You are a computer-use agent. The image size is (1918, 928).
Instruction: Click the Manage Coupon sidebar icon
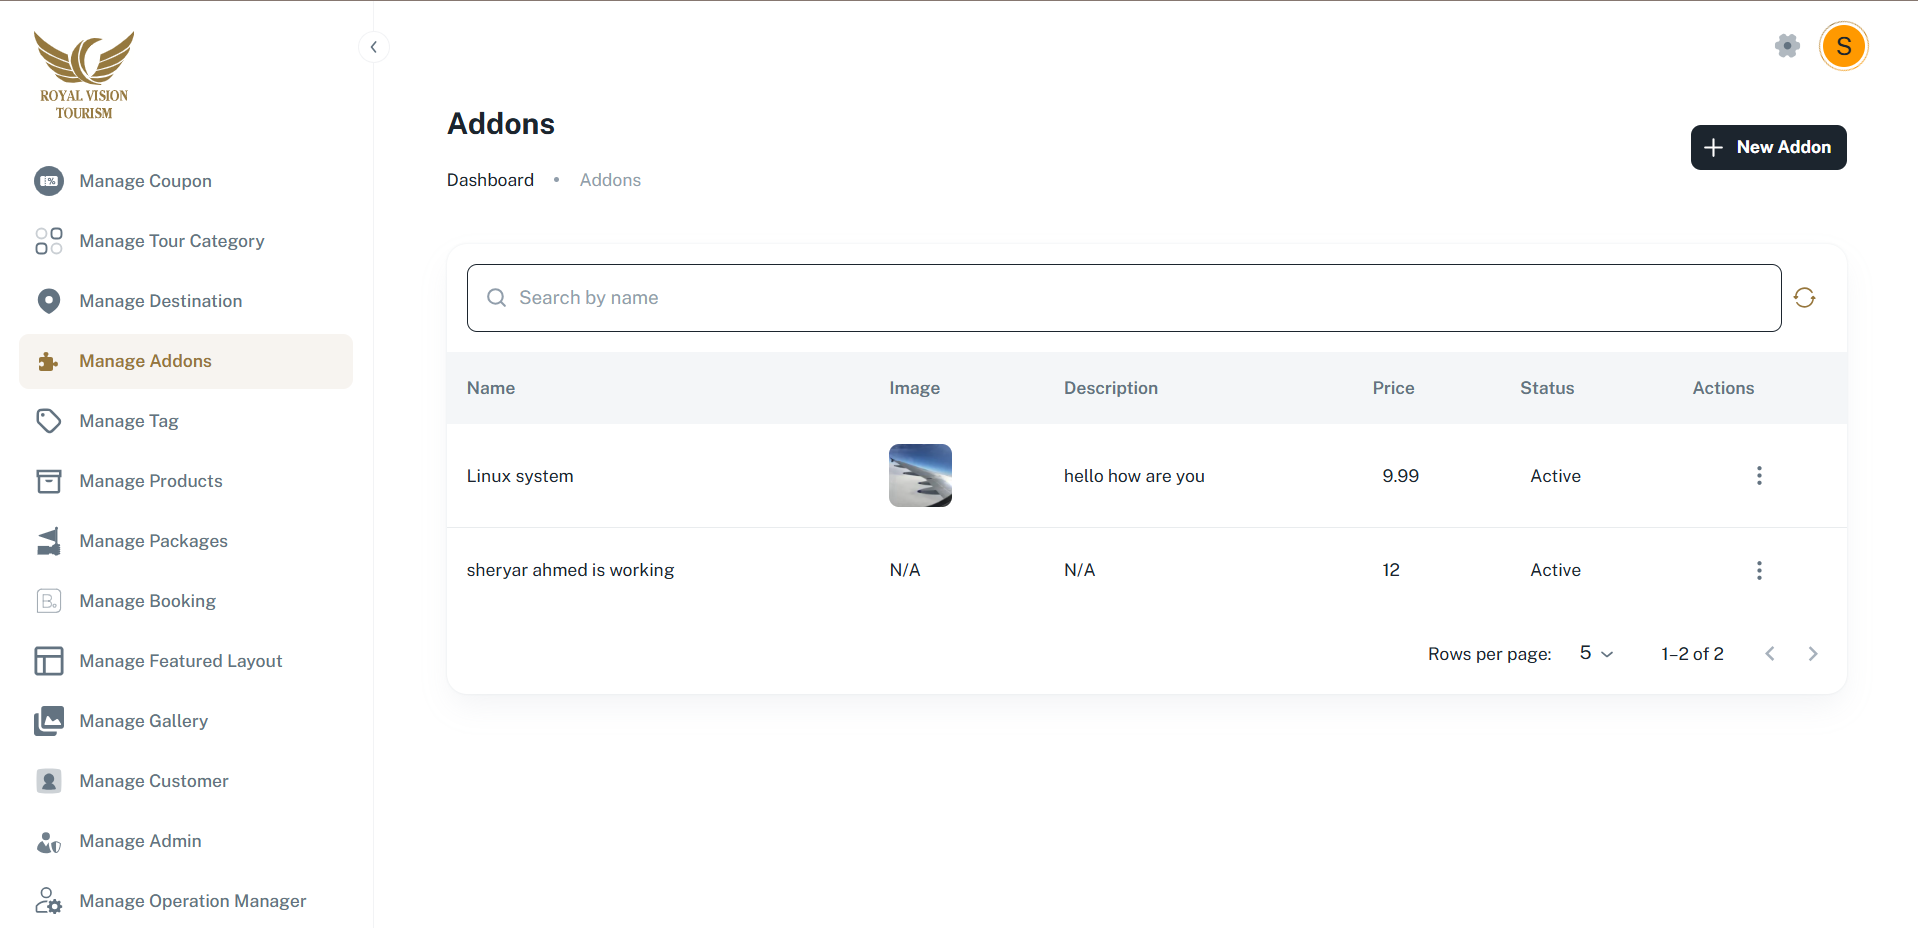click(x=49, y=181)
